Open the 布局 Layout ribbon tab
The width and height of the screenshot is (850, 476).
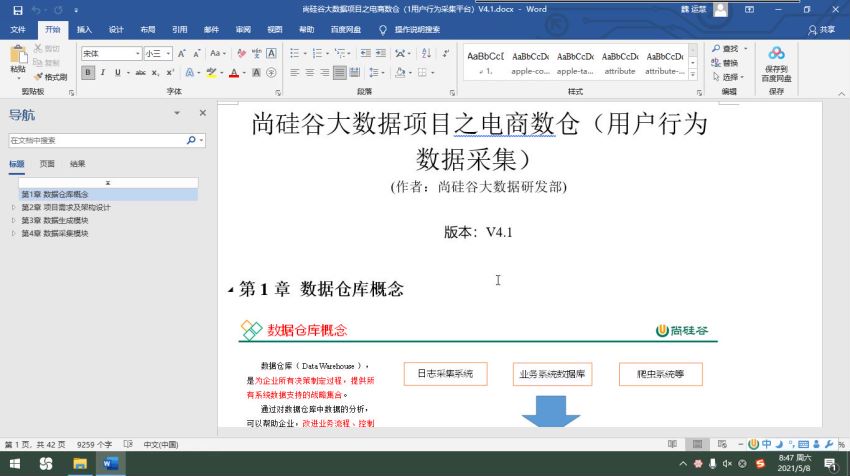click(147, 30)
